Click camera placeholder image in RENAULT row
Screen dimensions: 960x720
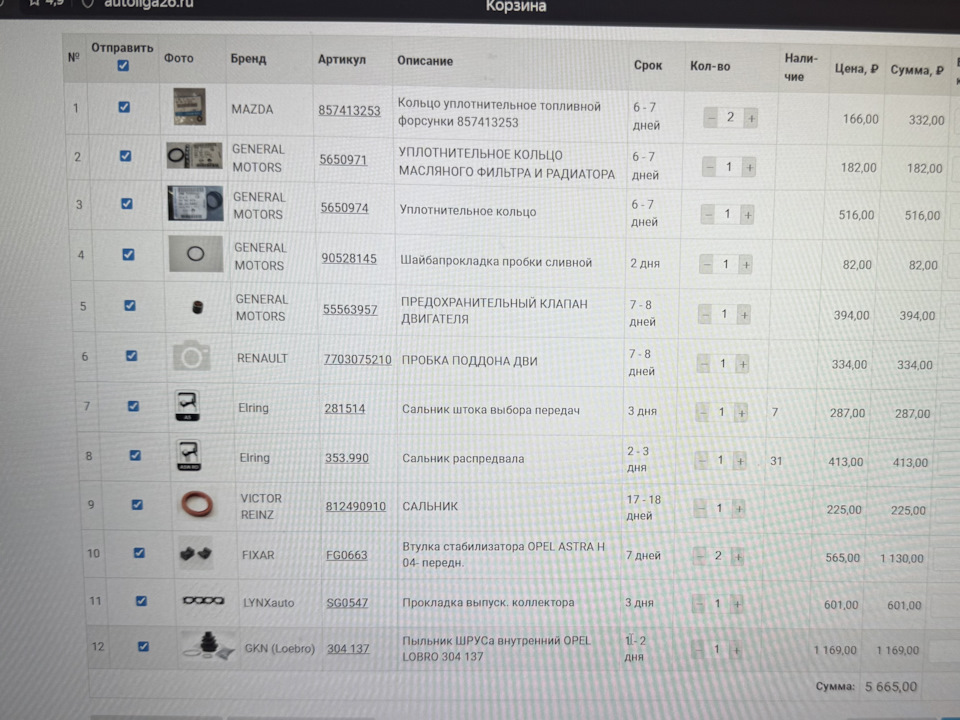pyautogui.click(x=192, y=356)
